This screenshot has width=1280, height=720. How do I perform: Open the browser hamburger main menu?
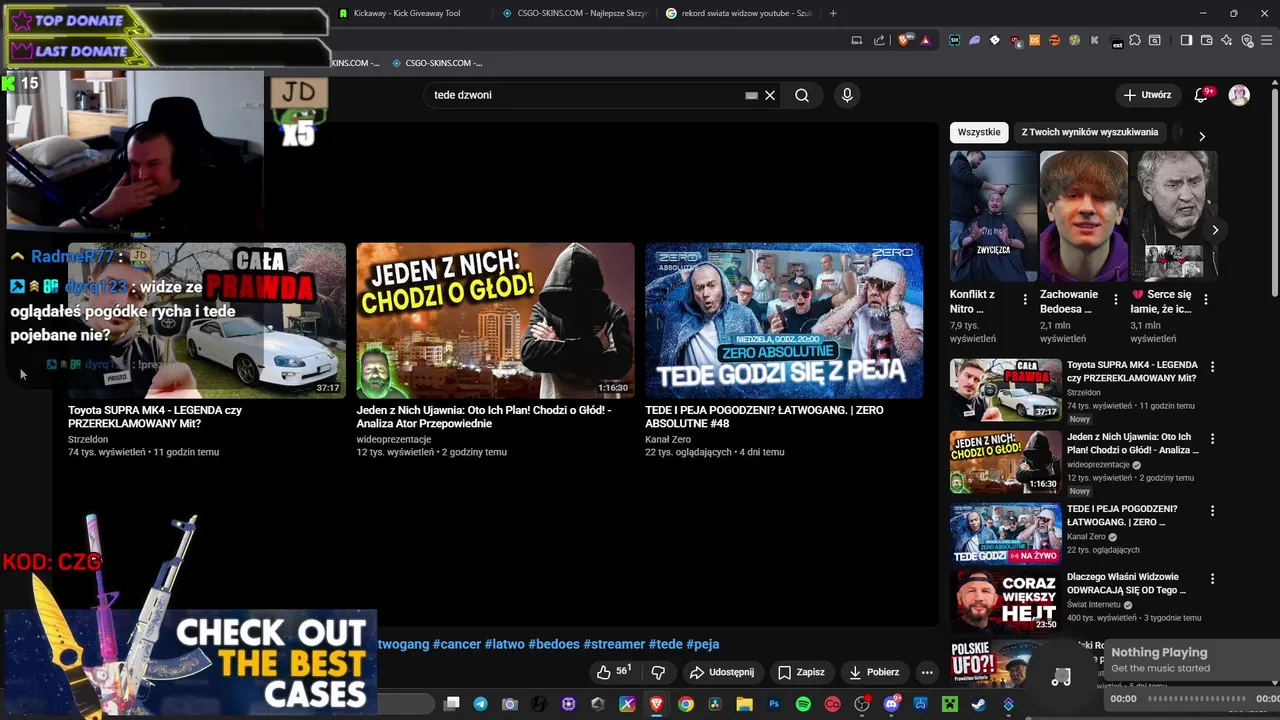point(1267,40)
